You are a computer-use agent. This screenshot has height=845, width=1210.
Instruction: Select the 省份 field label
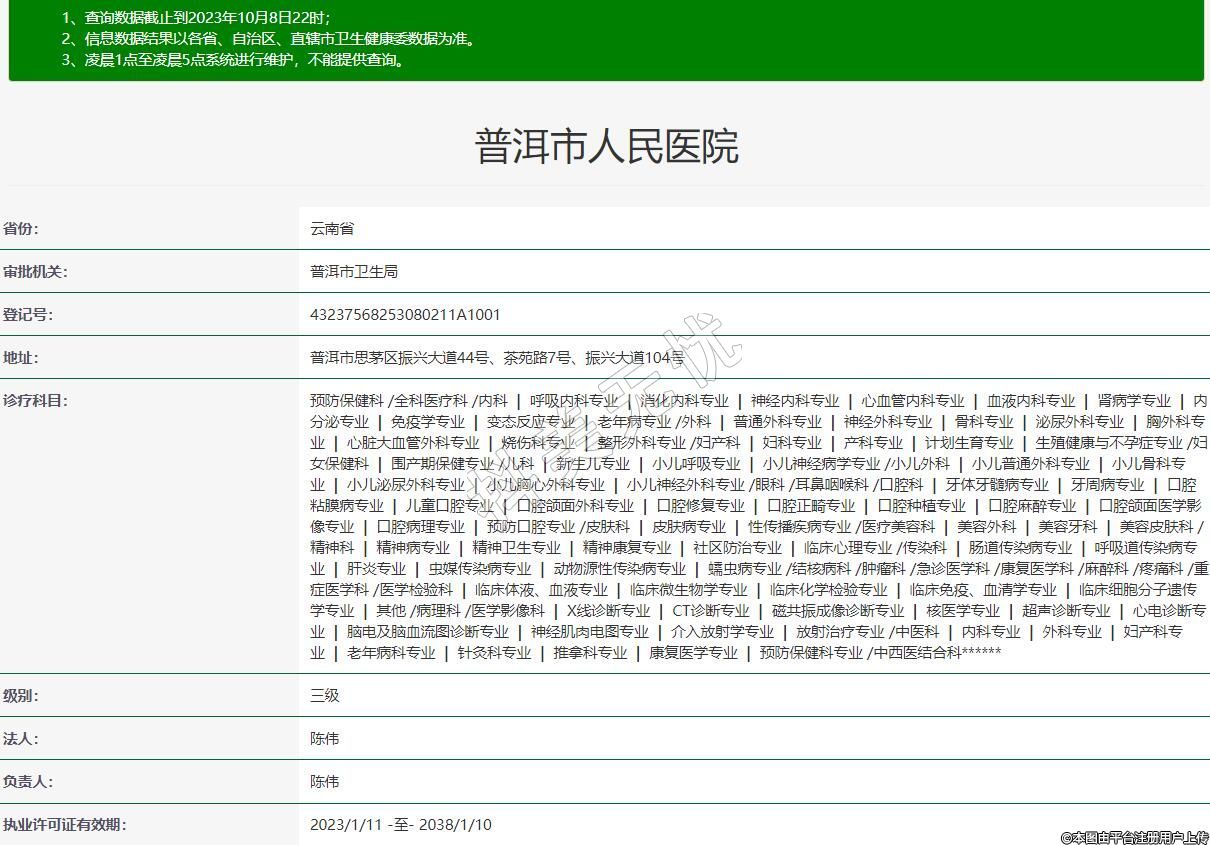(20, 228)
